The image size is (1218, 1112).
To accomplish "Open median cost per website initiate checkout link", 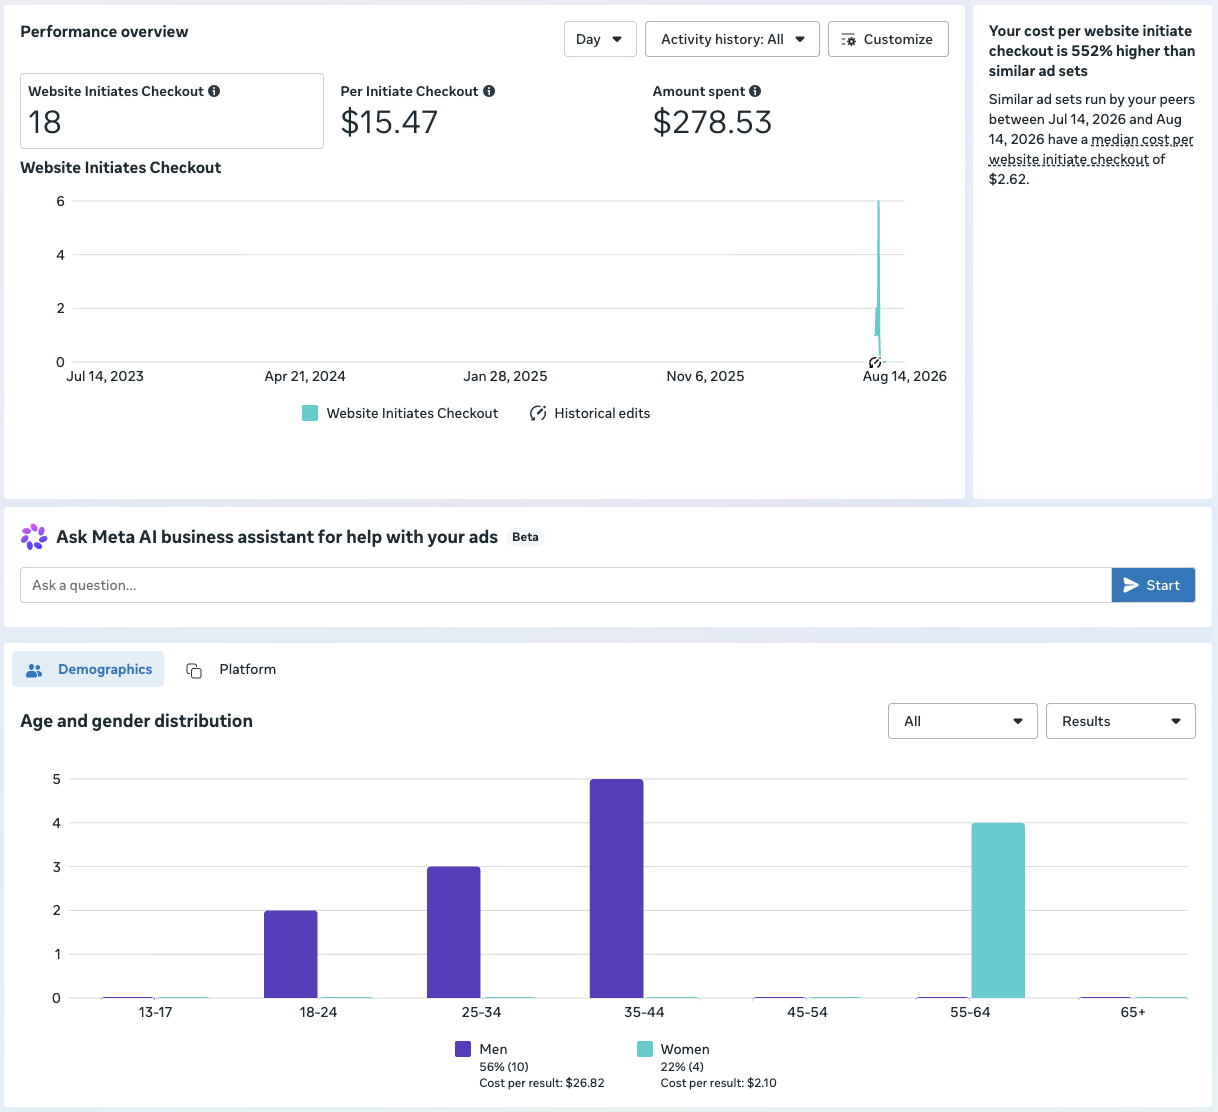I will [x=1091, y=149].
